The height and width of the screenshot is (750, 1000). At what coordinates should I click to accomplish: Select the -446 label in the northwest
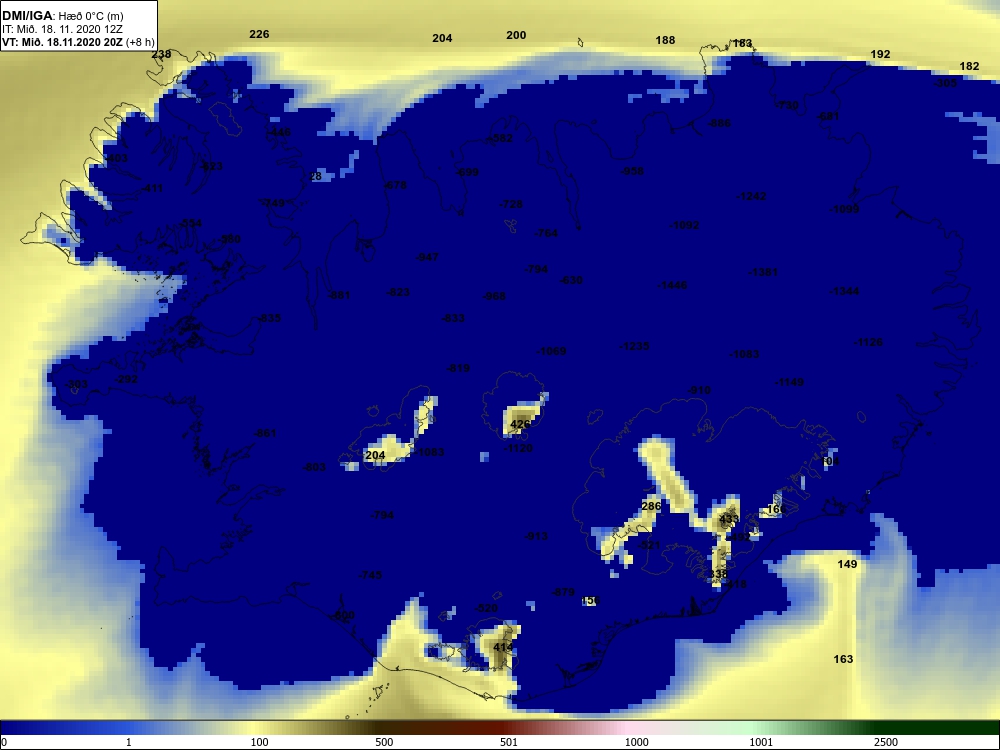click(279, 132)
